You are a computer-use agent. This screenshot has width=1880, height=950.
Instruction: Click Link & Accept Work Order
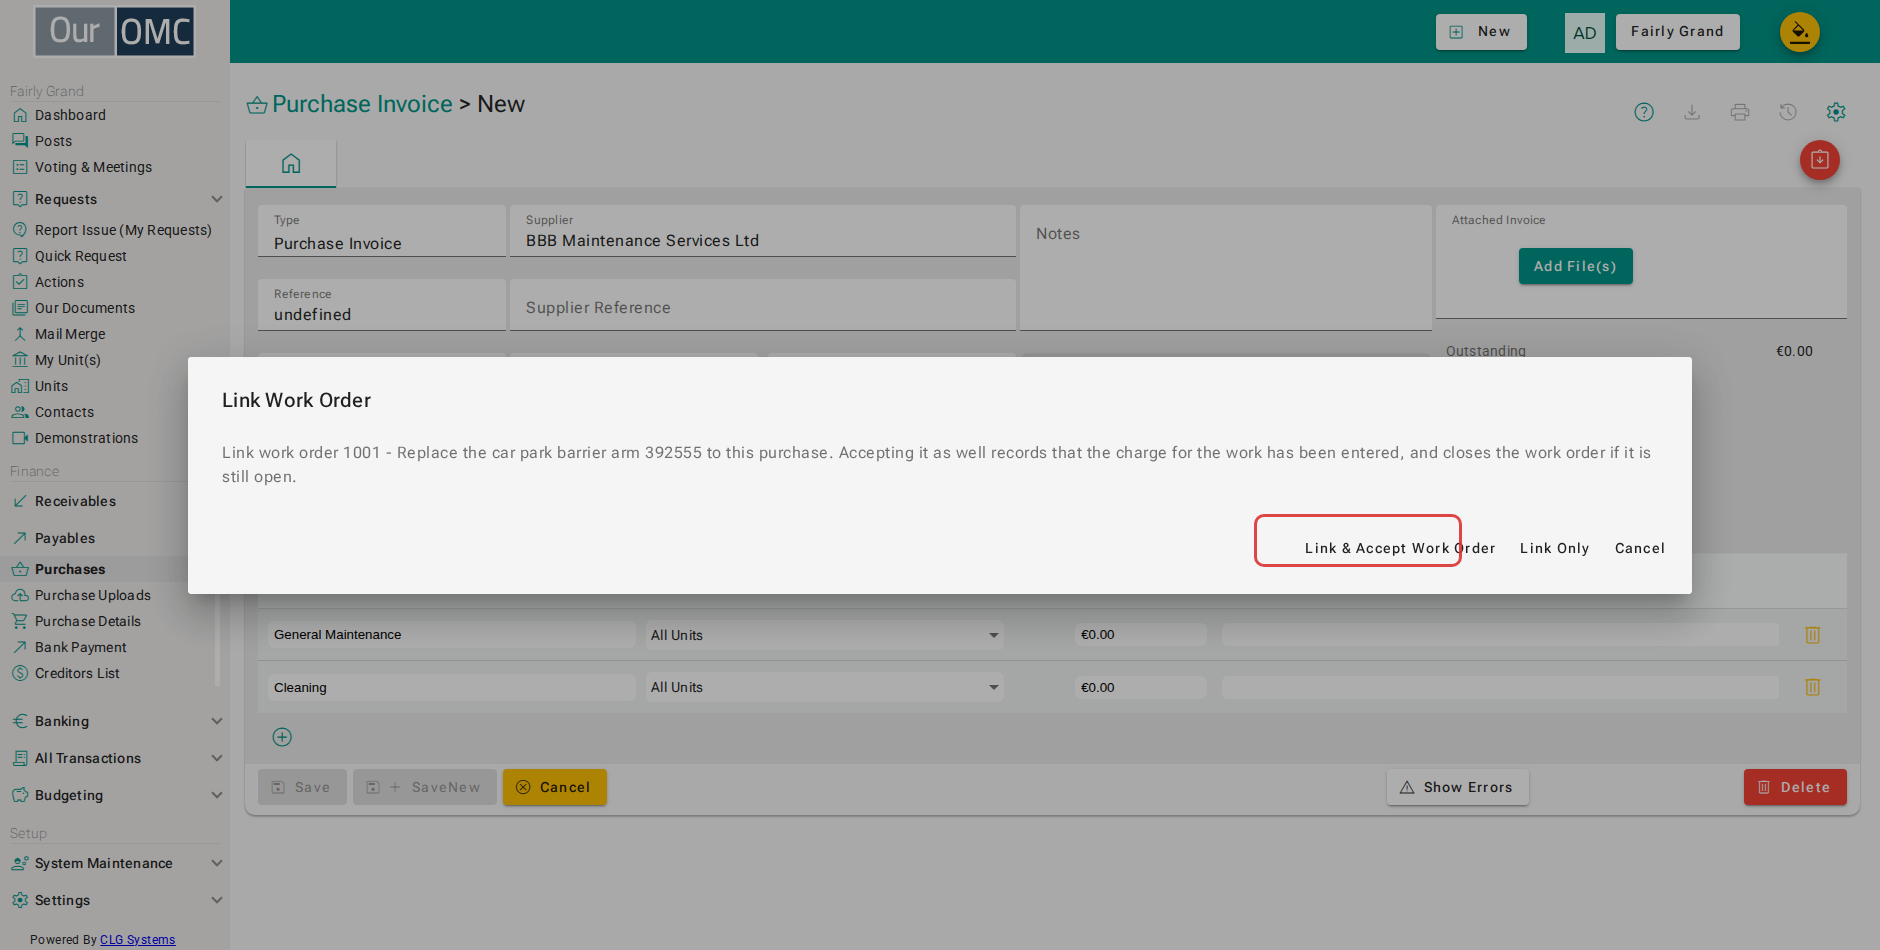pyautogui.click(x=1400, y=548)
